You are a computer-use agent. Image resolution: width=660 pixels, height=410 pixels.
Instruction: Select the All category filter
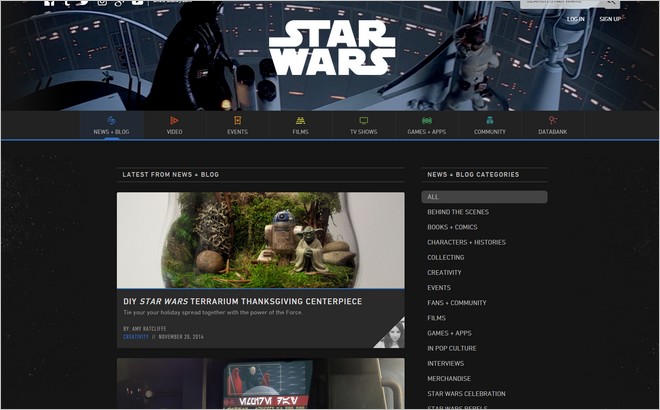pyautogui.click(x=484, y=197)
